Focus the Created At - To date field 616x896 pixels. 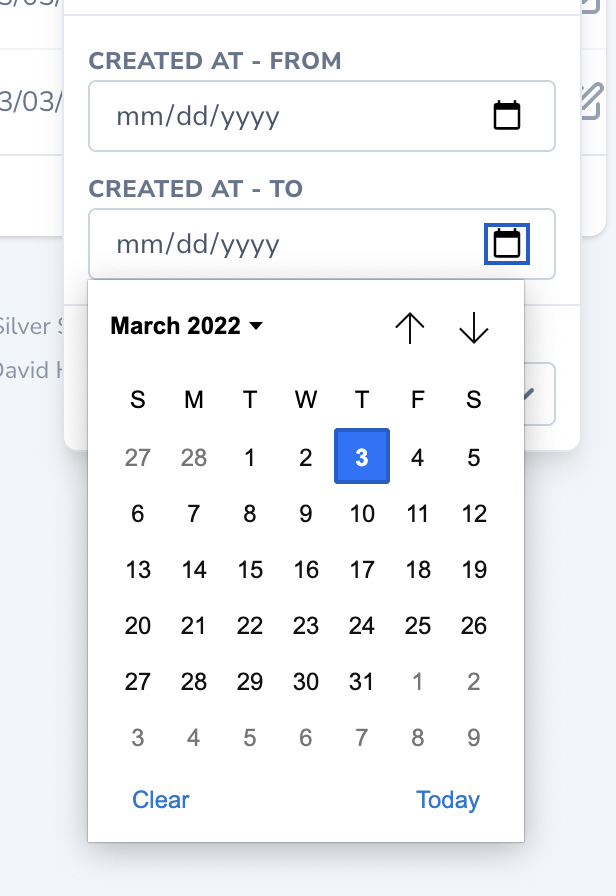tap(290, 244)
